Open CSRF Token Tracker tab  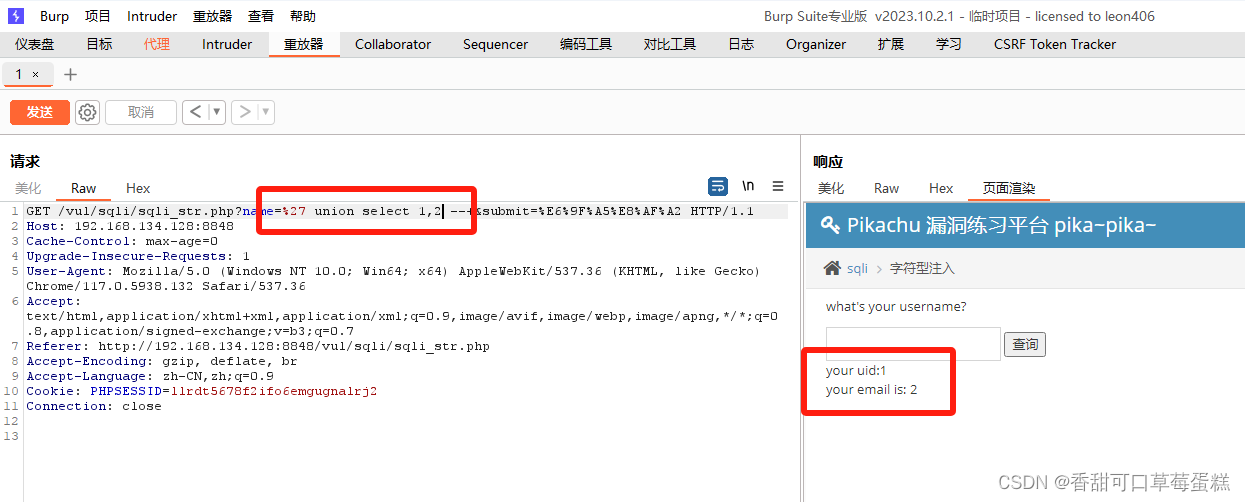(x=1055, y=44)
